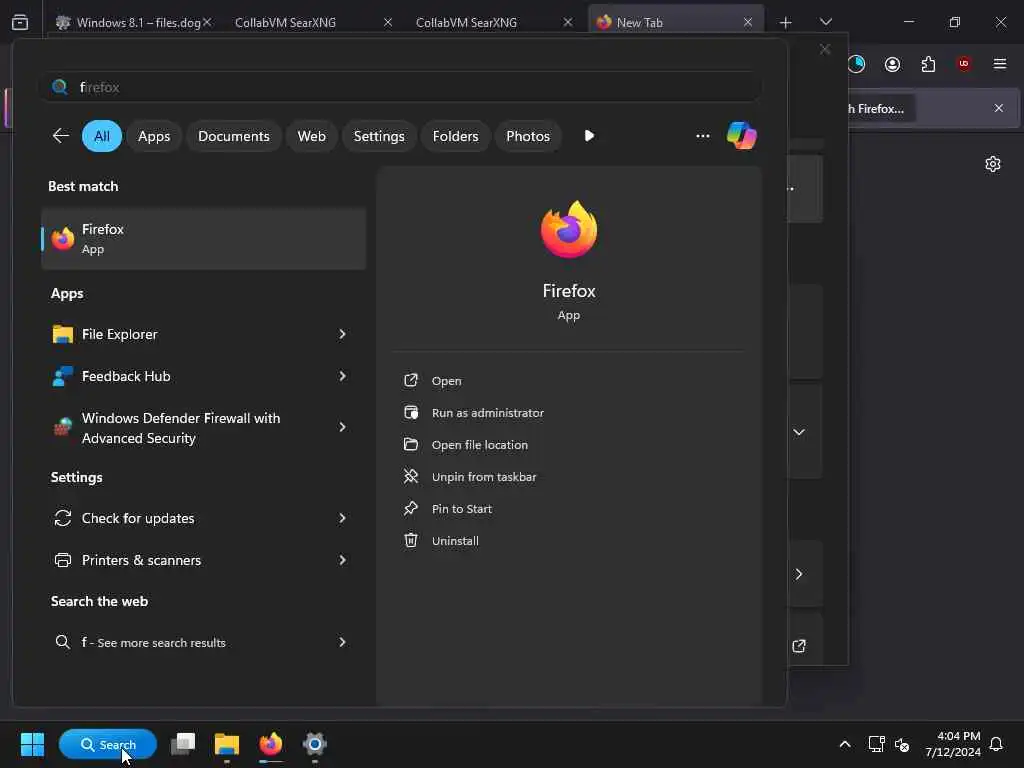Open the Settings gear on the taskbar

pos(314,744)
